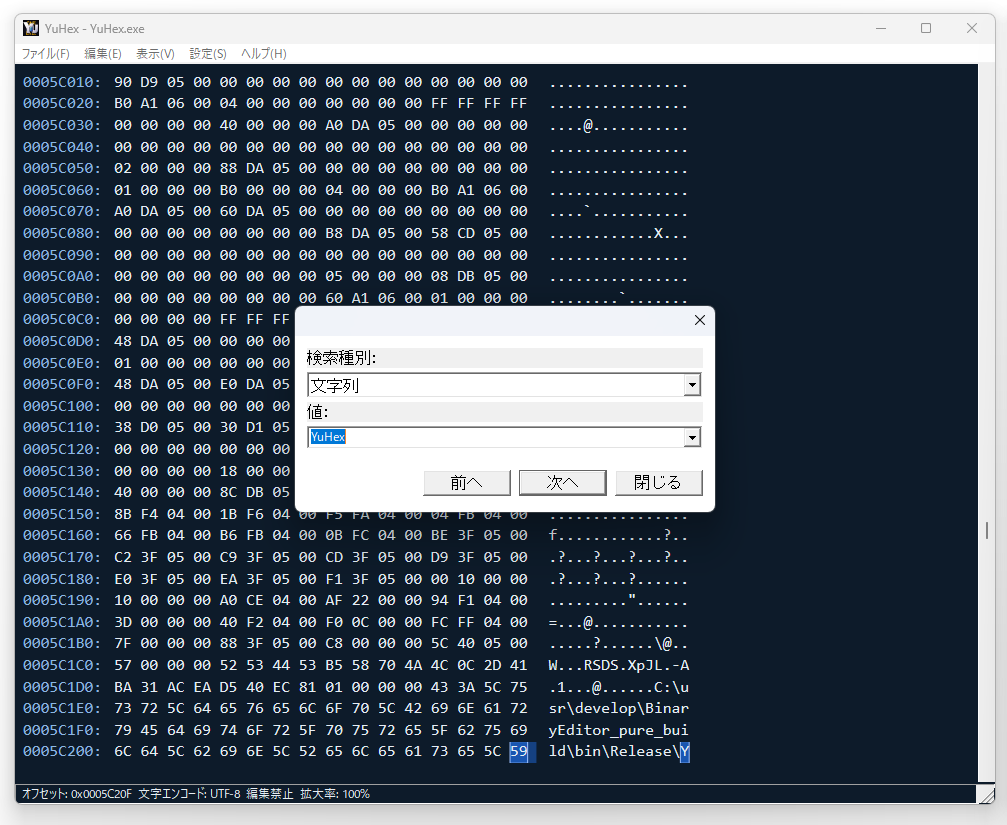
Task: Expand the 値 history dropdown arrow
Action: 692,438
